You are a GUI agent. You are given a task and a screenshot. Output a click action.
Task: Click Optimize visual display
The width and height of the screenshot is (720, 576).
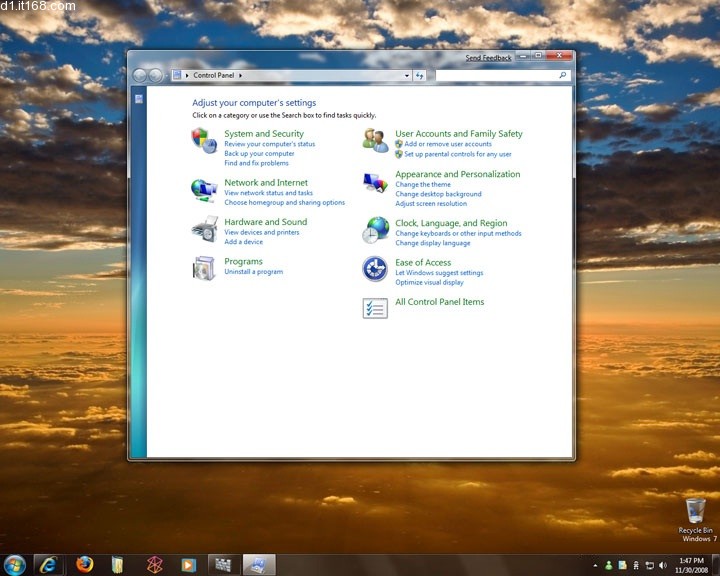(x=429, y=282)
